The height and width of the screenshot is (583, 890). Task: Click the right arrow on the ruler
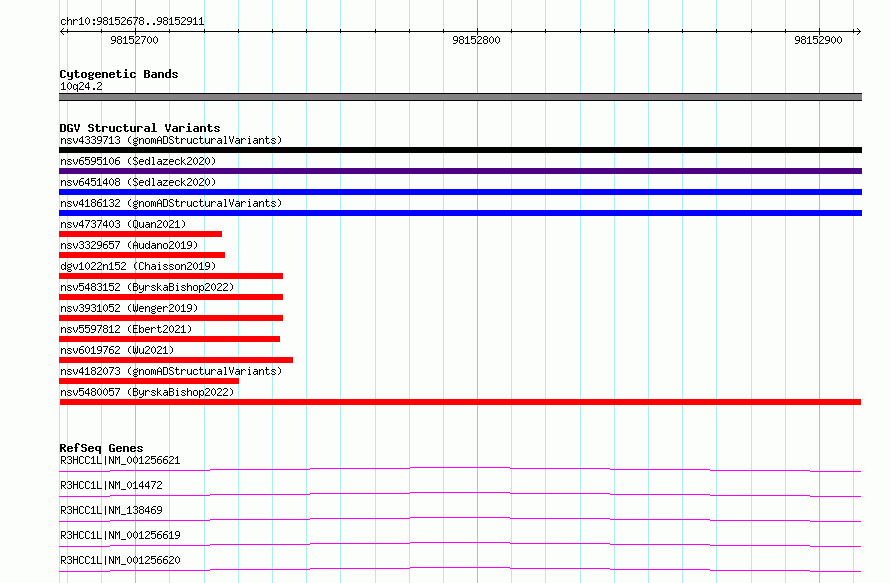857,31
